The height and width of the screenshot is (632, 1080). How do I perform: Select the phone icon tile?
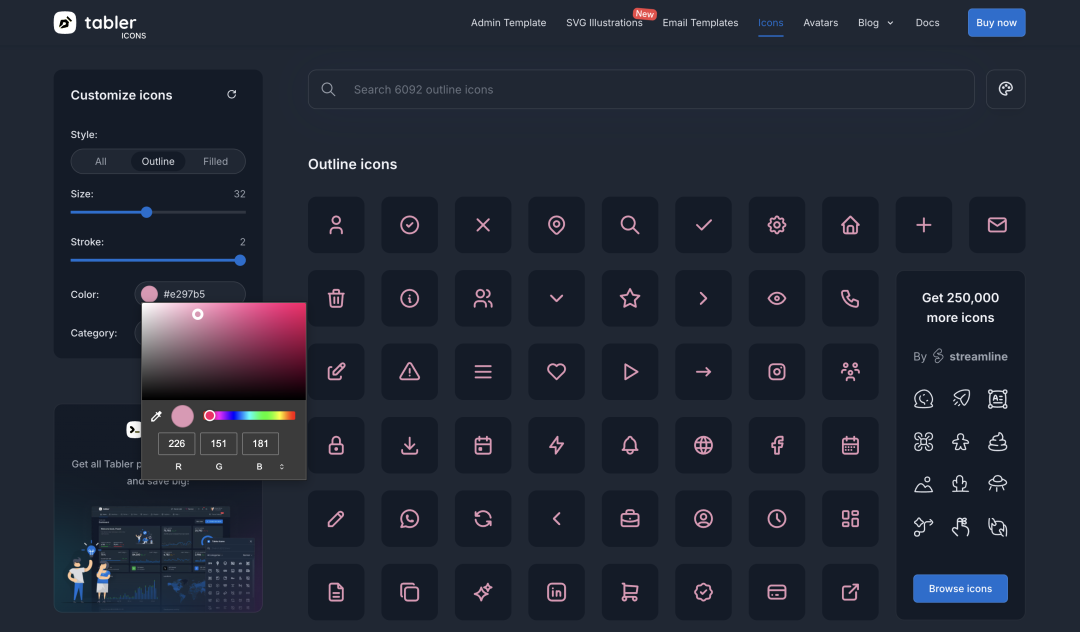pyautogui.click(x=850, y=298)
